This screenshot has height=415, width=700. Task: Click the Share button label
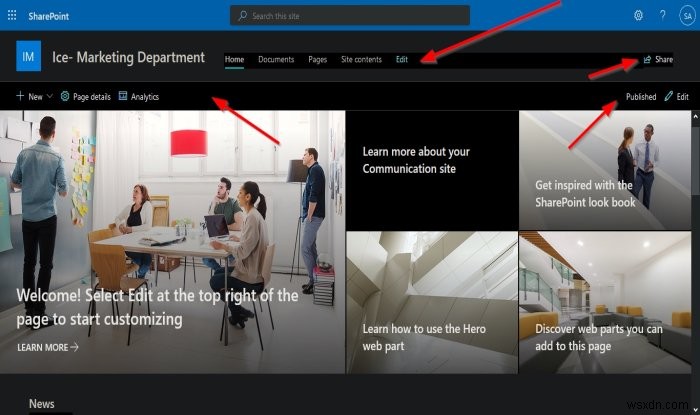[664, 59]
